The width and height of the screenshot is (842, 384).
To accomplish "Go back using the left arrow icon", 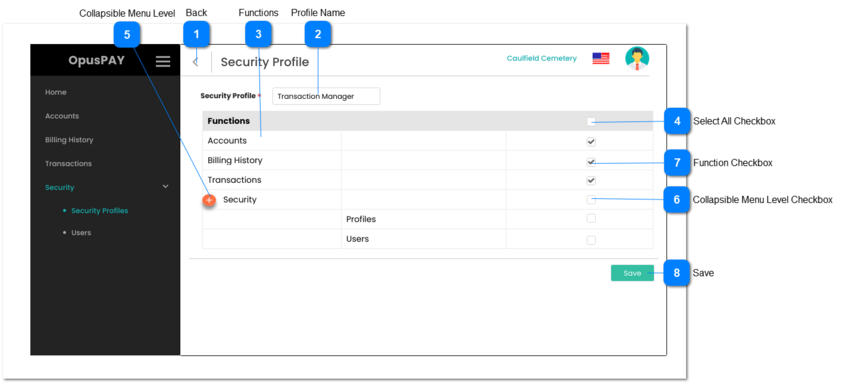I will coord(195,62).
